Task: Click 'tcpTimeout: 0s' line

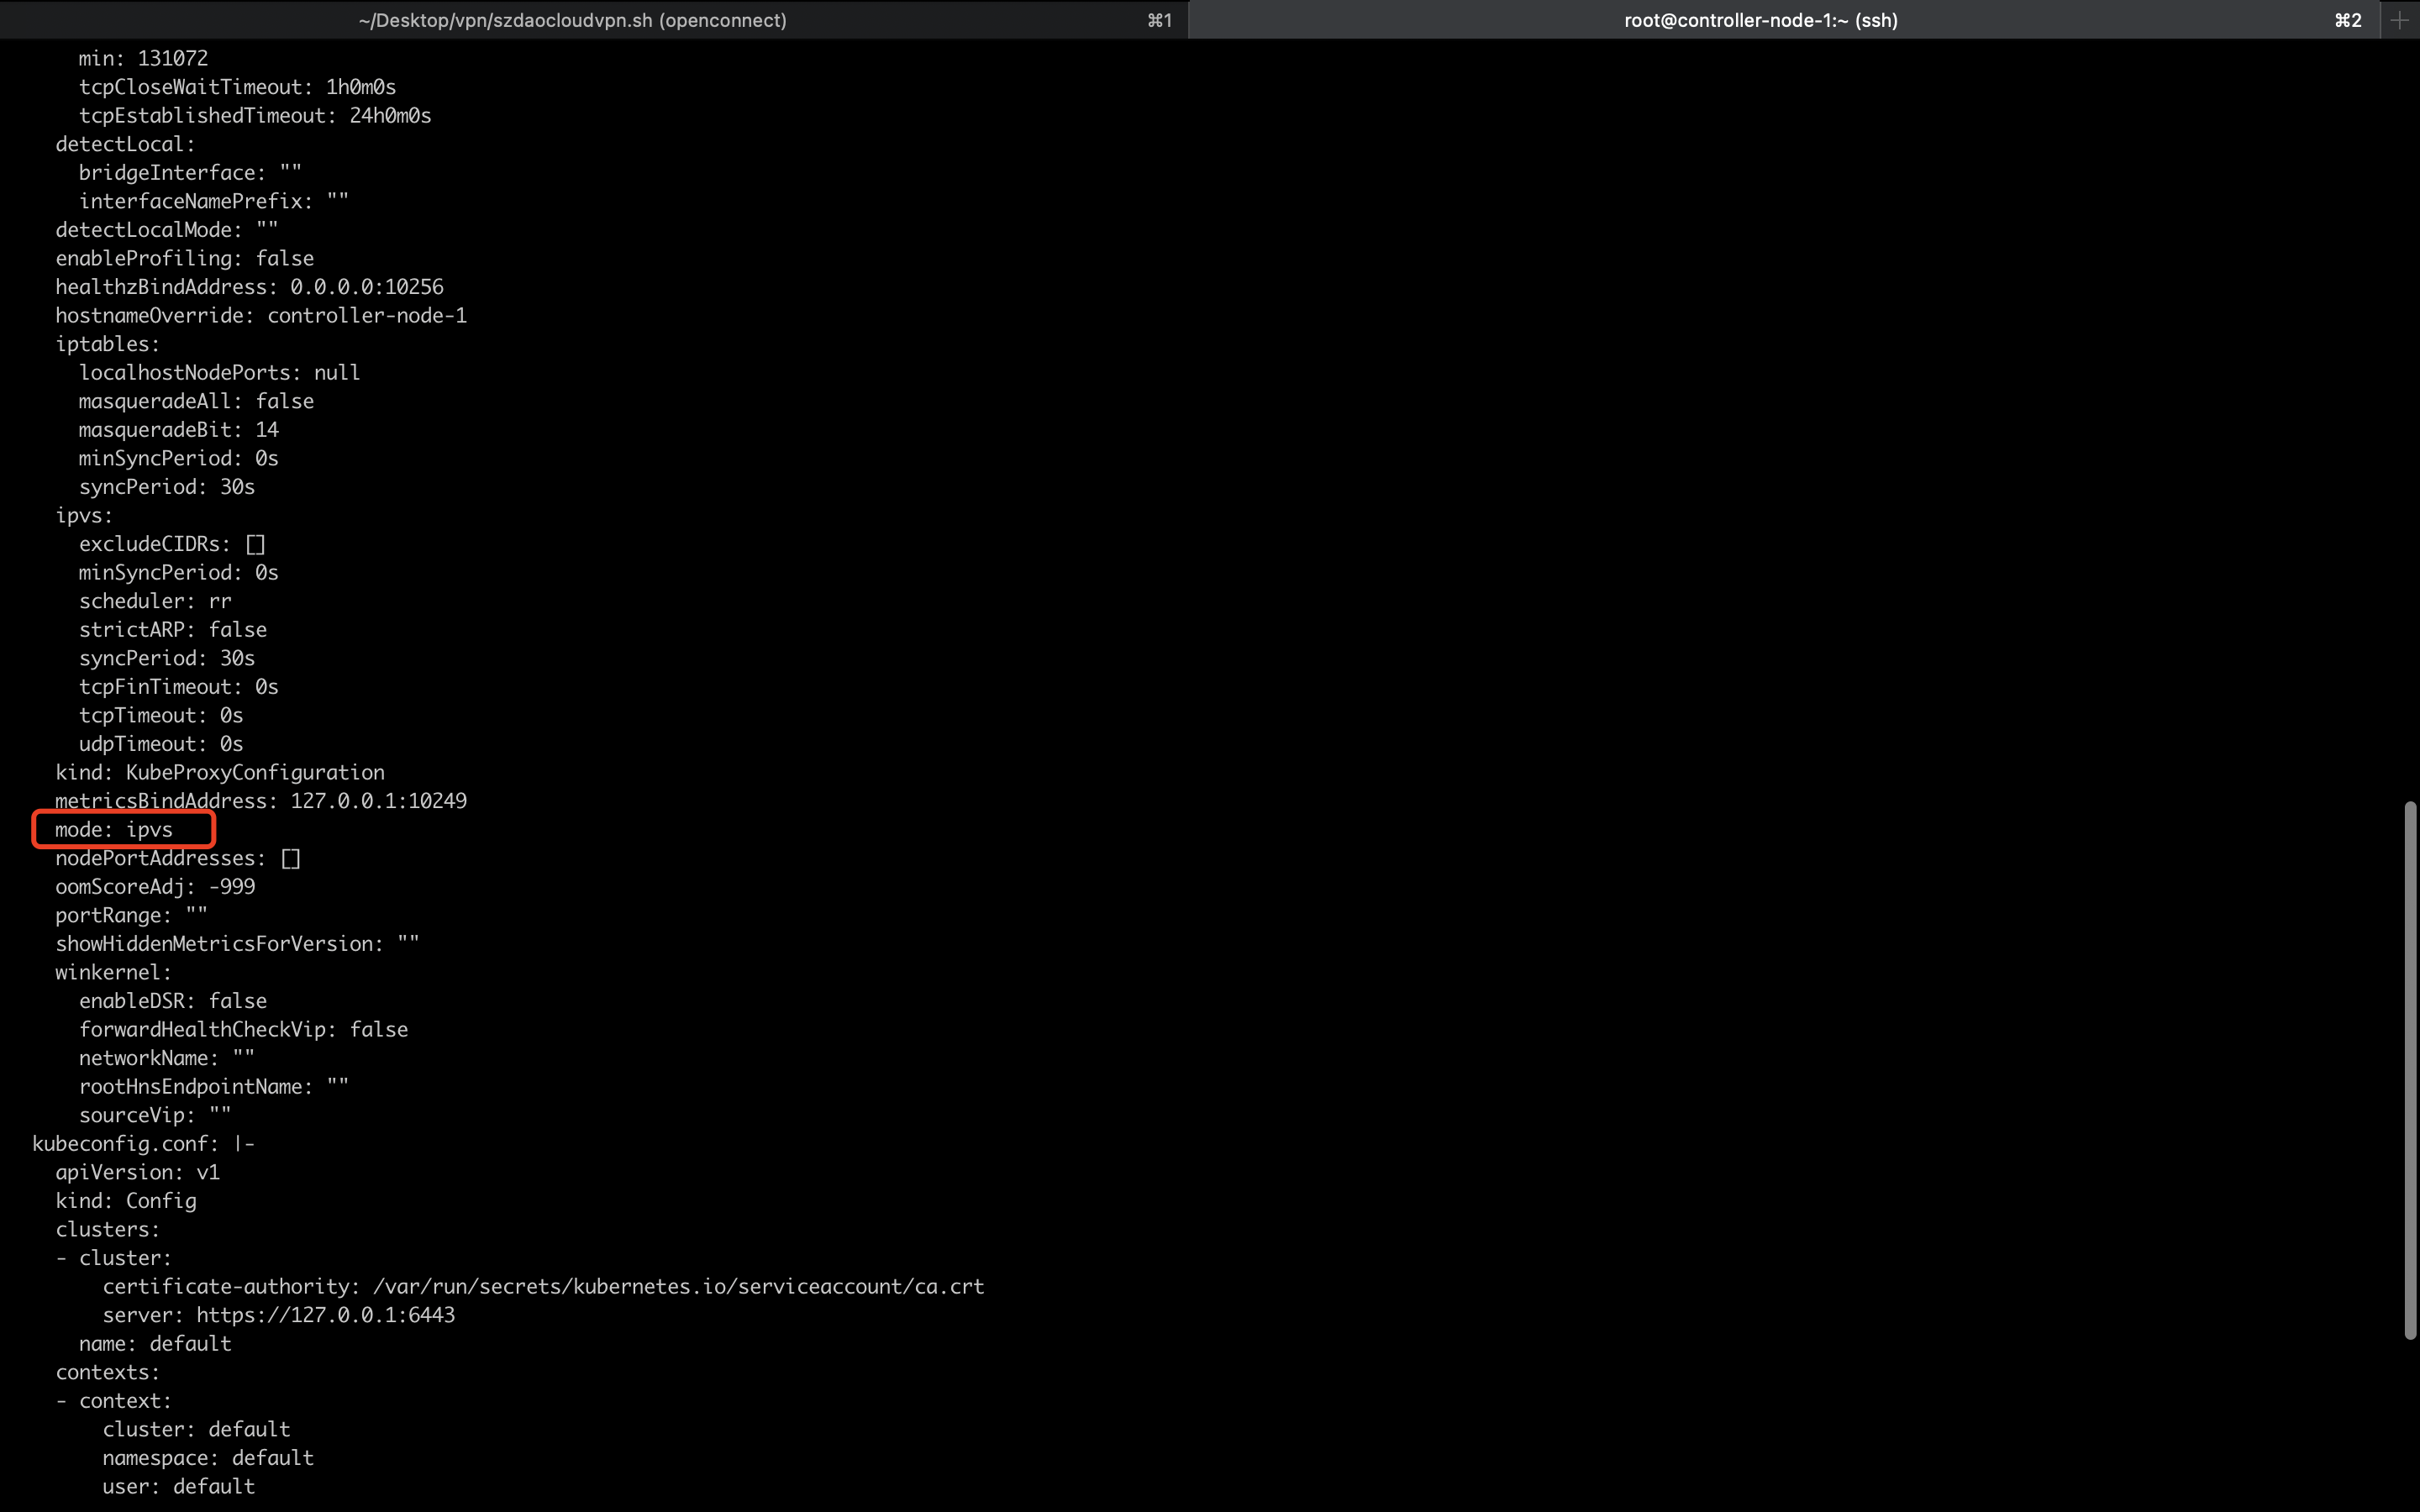Action: point(161,715)
